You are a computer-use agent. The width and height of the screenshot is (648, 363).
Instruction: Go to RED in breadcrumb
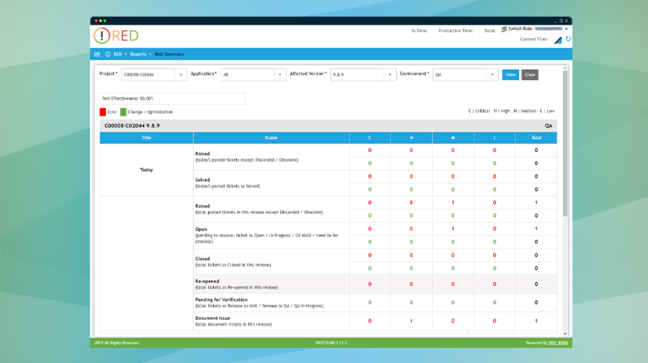[118, 54]
